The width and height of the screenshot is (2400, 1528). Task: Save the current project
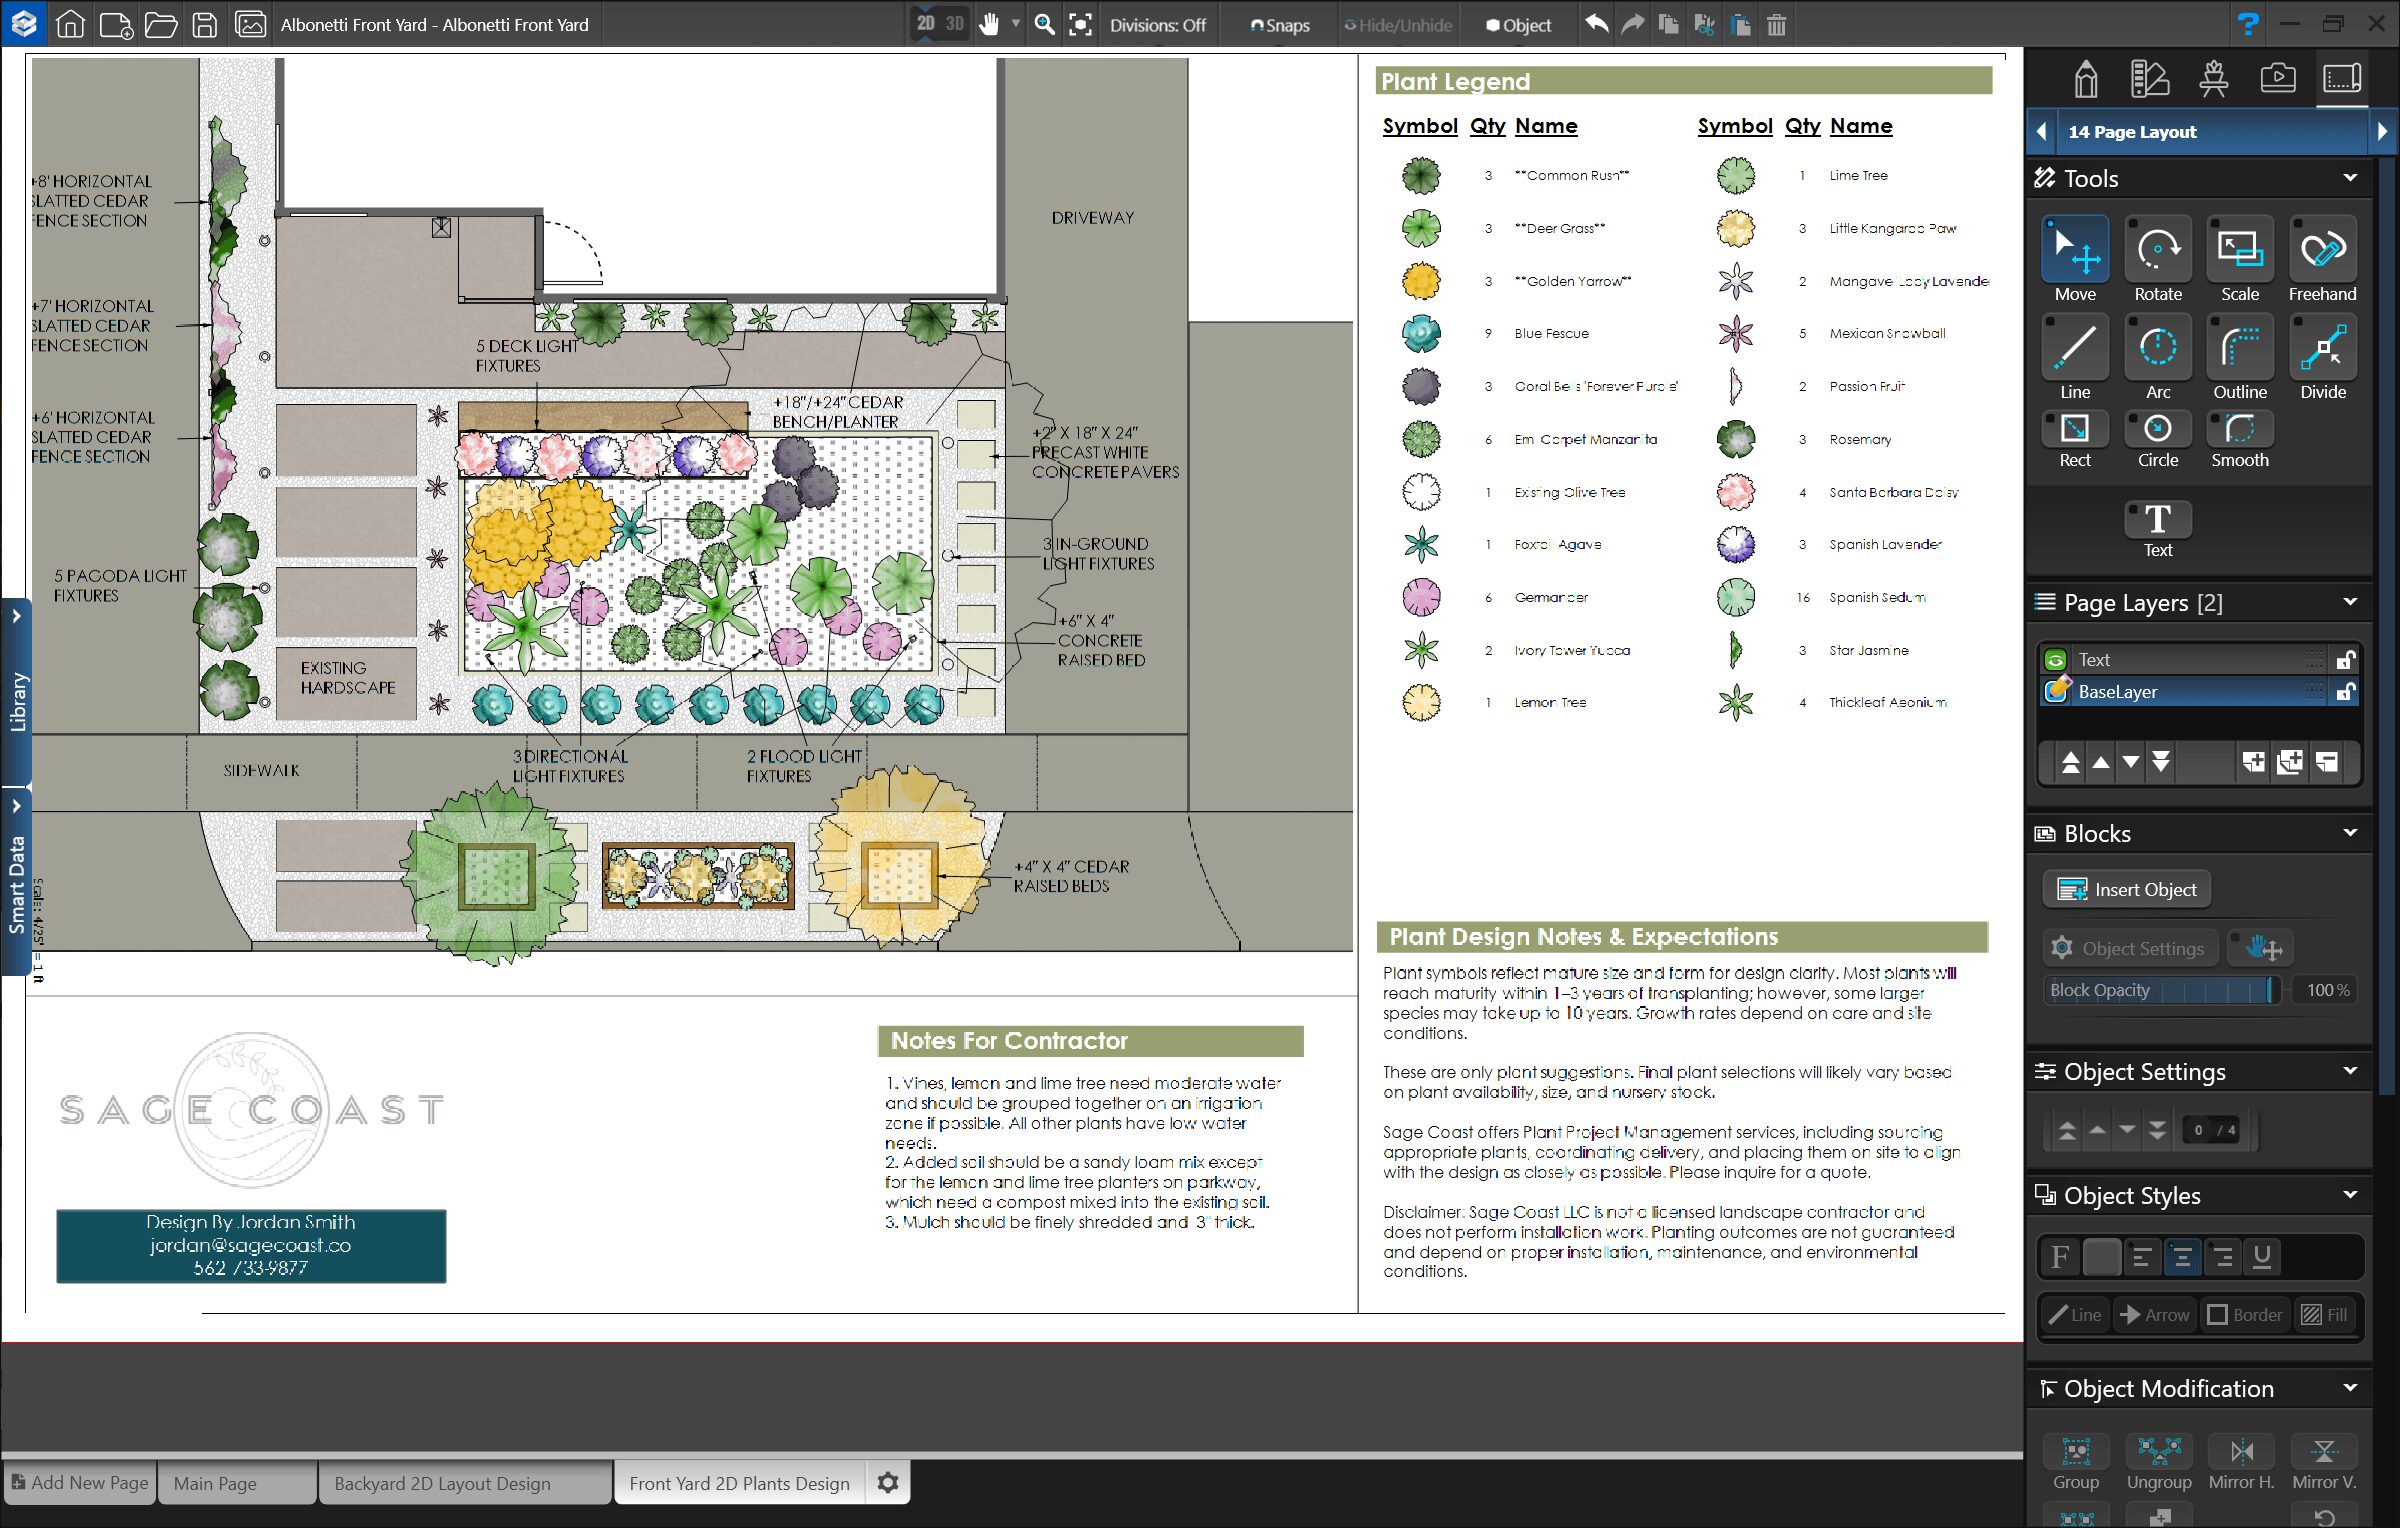click(x=205, y=24)
